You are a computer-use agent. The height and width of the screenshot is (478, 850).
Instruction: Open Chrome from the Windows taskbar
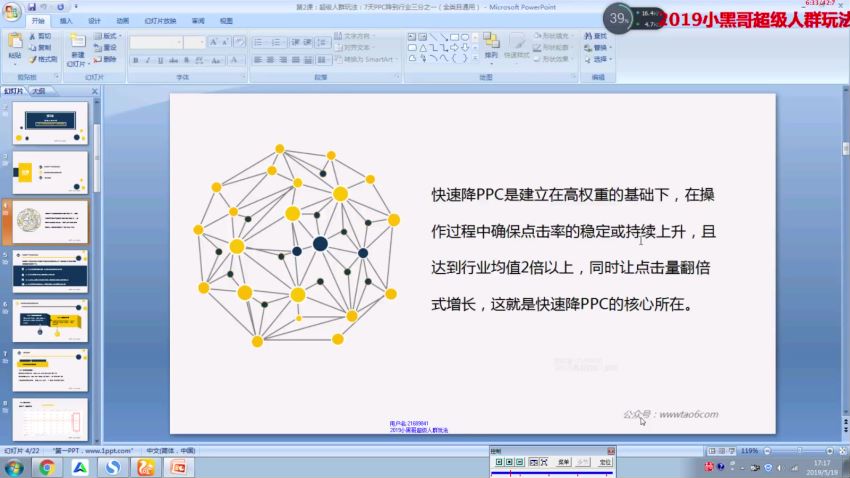pos(47,467)
